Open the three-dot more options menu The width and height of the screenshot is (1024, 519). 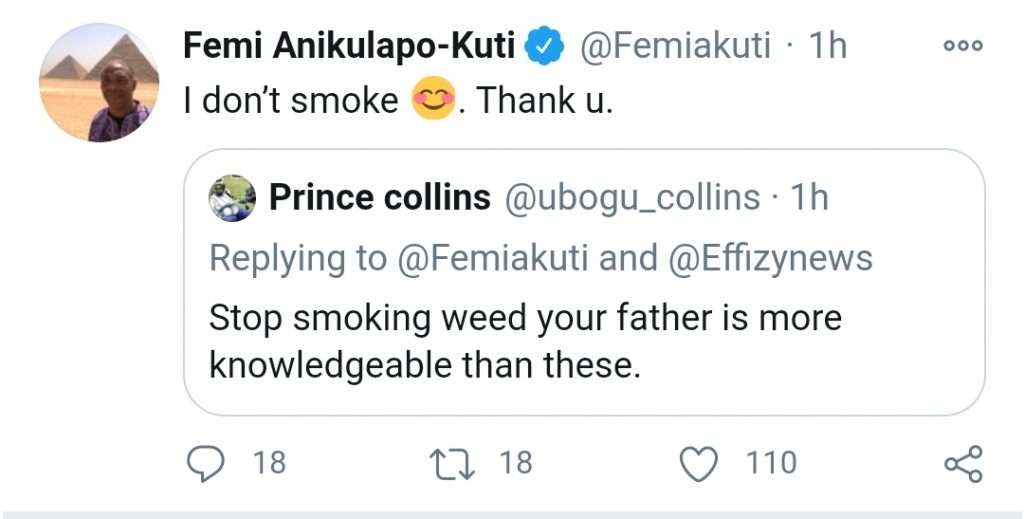click(963, 45)
